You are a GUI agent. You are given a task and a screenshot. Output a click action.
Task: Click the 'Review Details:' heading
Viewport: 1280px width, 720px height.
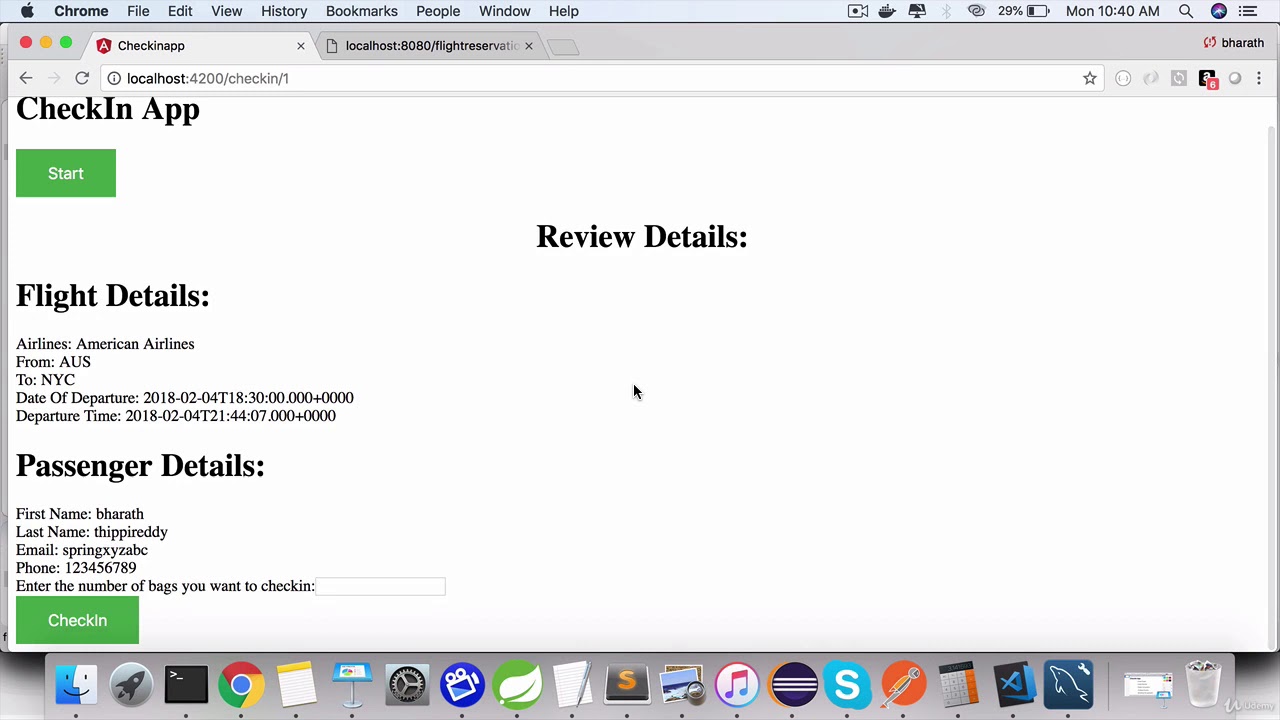point(642,237)
